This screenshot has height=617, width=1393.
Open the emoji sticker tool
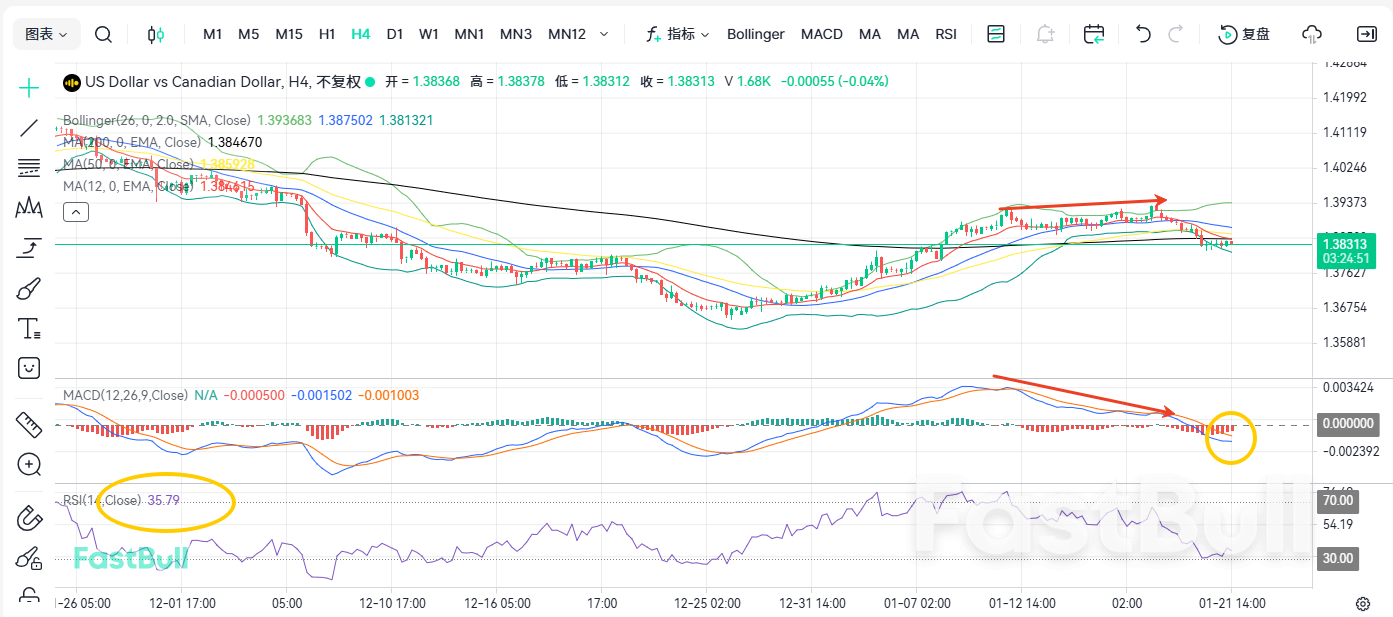(x=28, y=368)
